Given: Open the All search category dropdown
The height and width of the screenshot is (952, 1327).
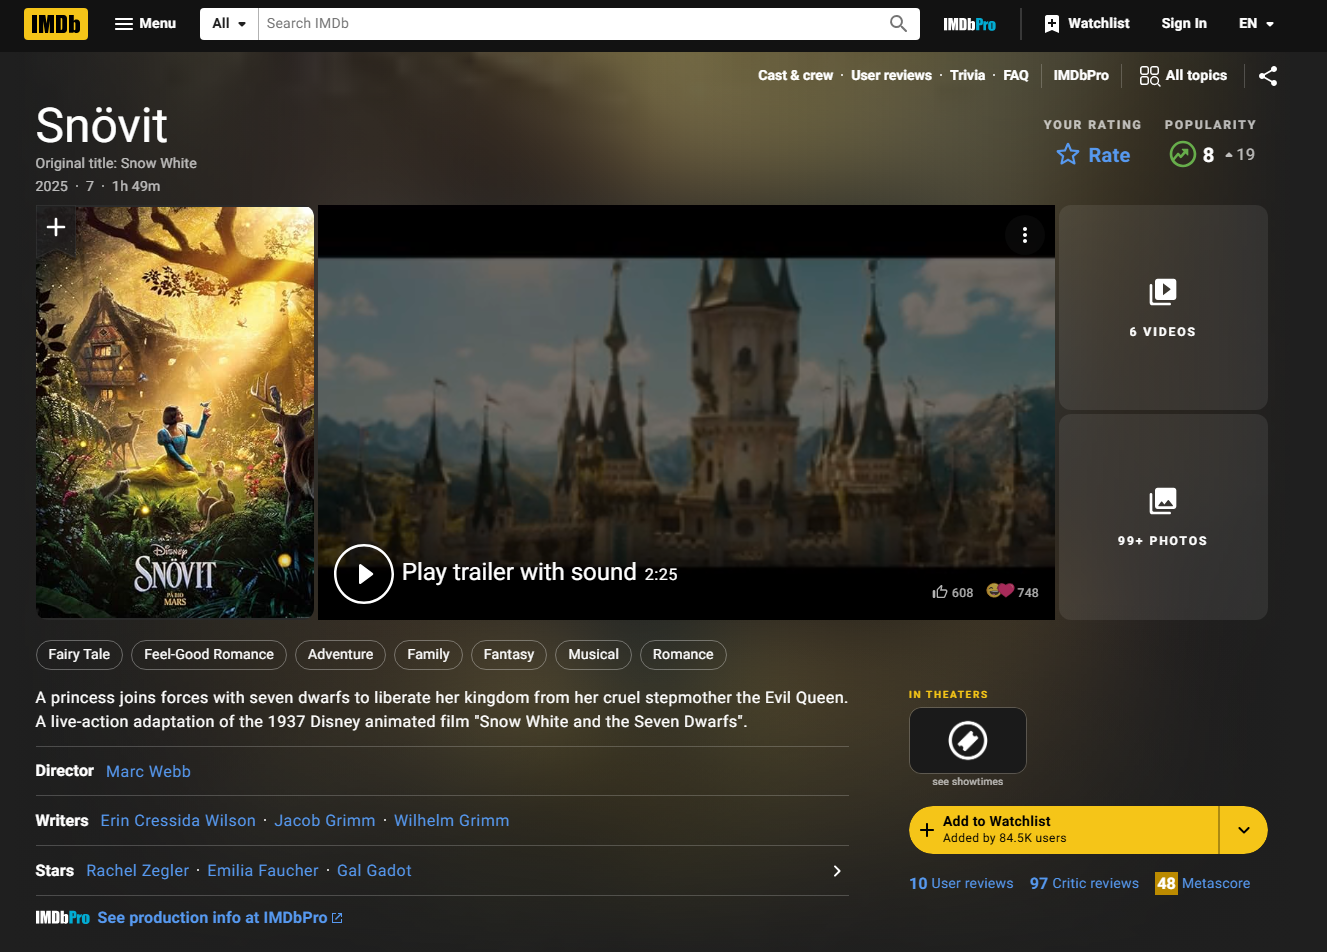Looking at the screenshot, I should click(x=228, y=23).
